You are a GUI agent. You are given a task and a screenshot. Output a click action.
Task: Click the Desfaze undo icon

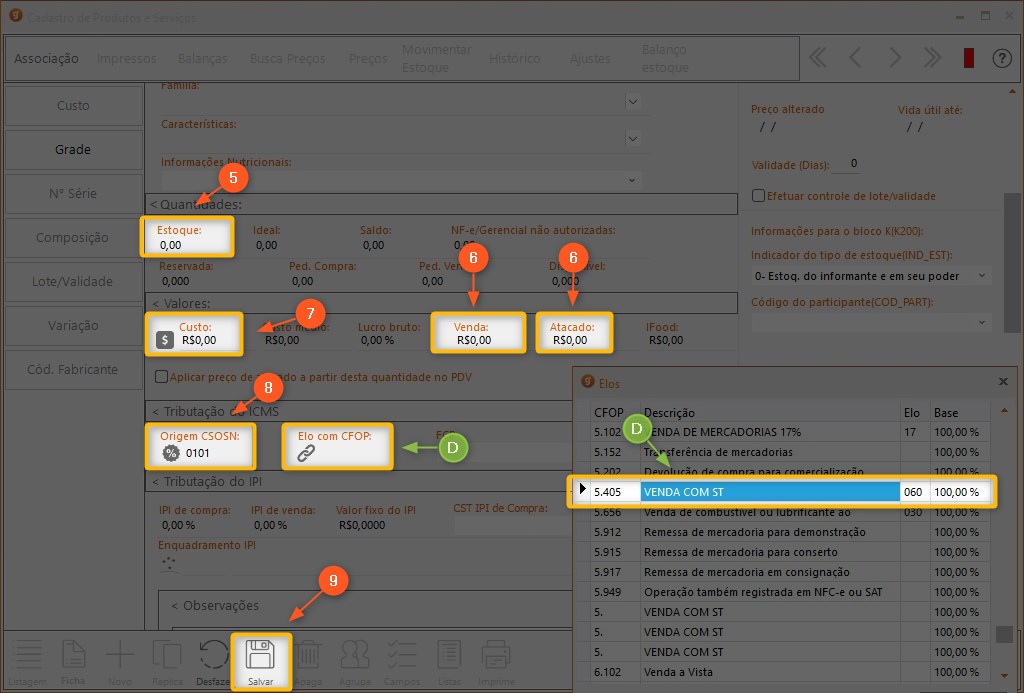point(214,655)
